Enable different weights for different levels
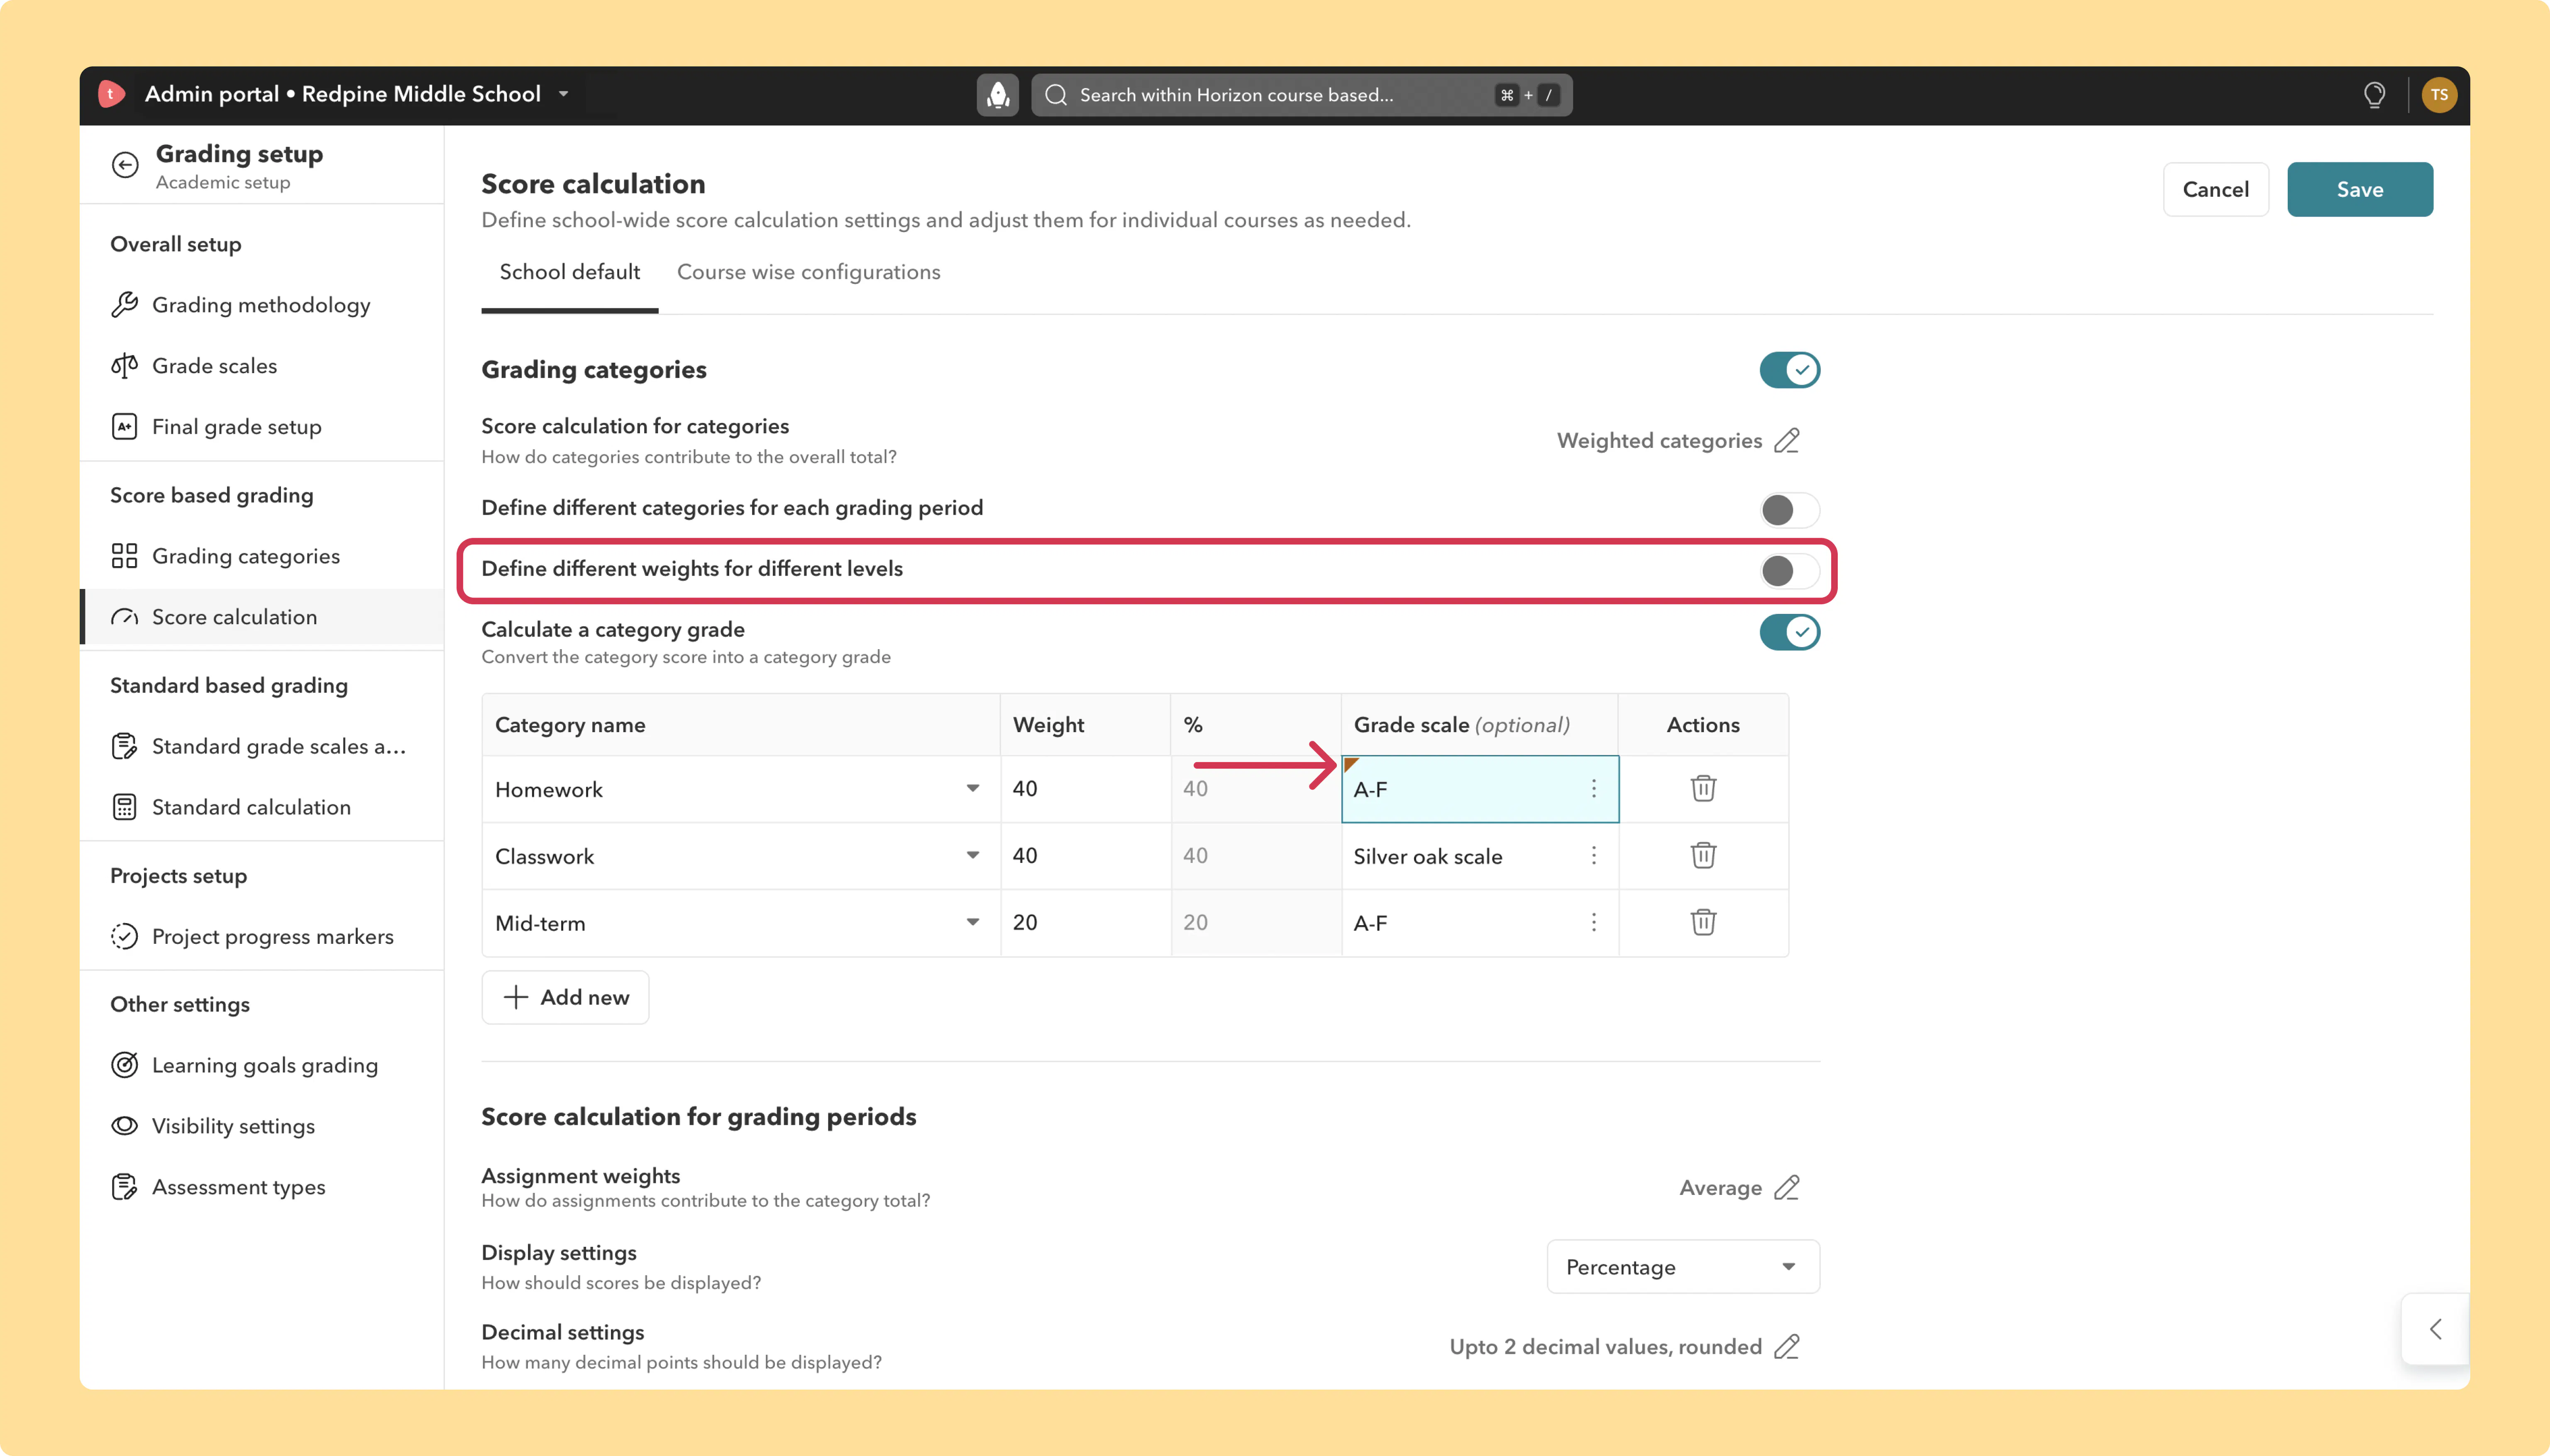Viewport: 2550px width, 1456px height. 1790,571
